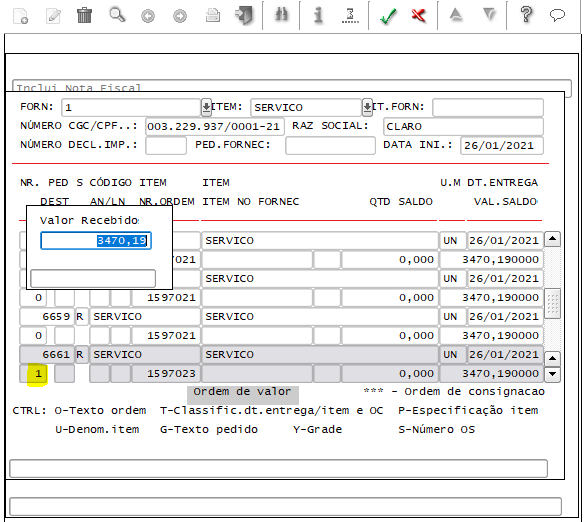Screen dimensions: 585x522
Task: Open the magnifying glass search tool
Action: coord(117,15)
